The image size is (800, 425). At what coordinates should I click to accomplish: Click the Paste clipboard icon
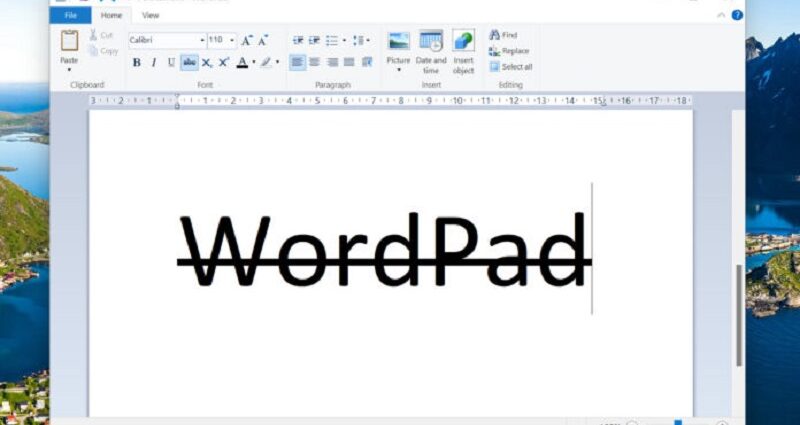click(69, 40)
